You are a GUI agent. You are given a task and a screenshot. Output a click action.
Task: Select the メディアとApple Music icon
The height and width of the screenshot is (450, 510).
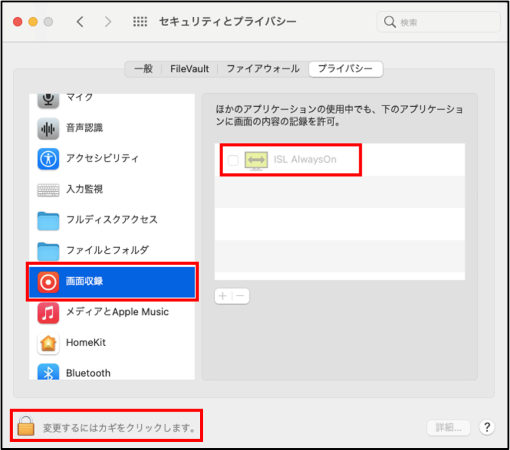pyautogui.click(x=48, y=313)
